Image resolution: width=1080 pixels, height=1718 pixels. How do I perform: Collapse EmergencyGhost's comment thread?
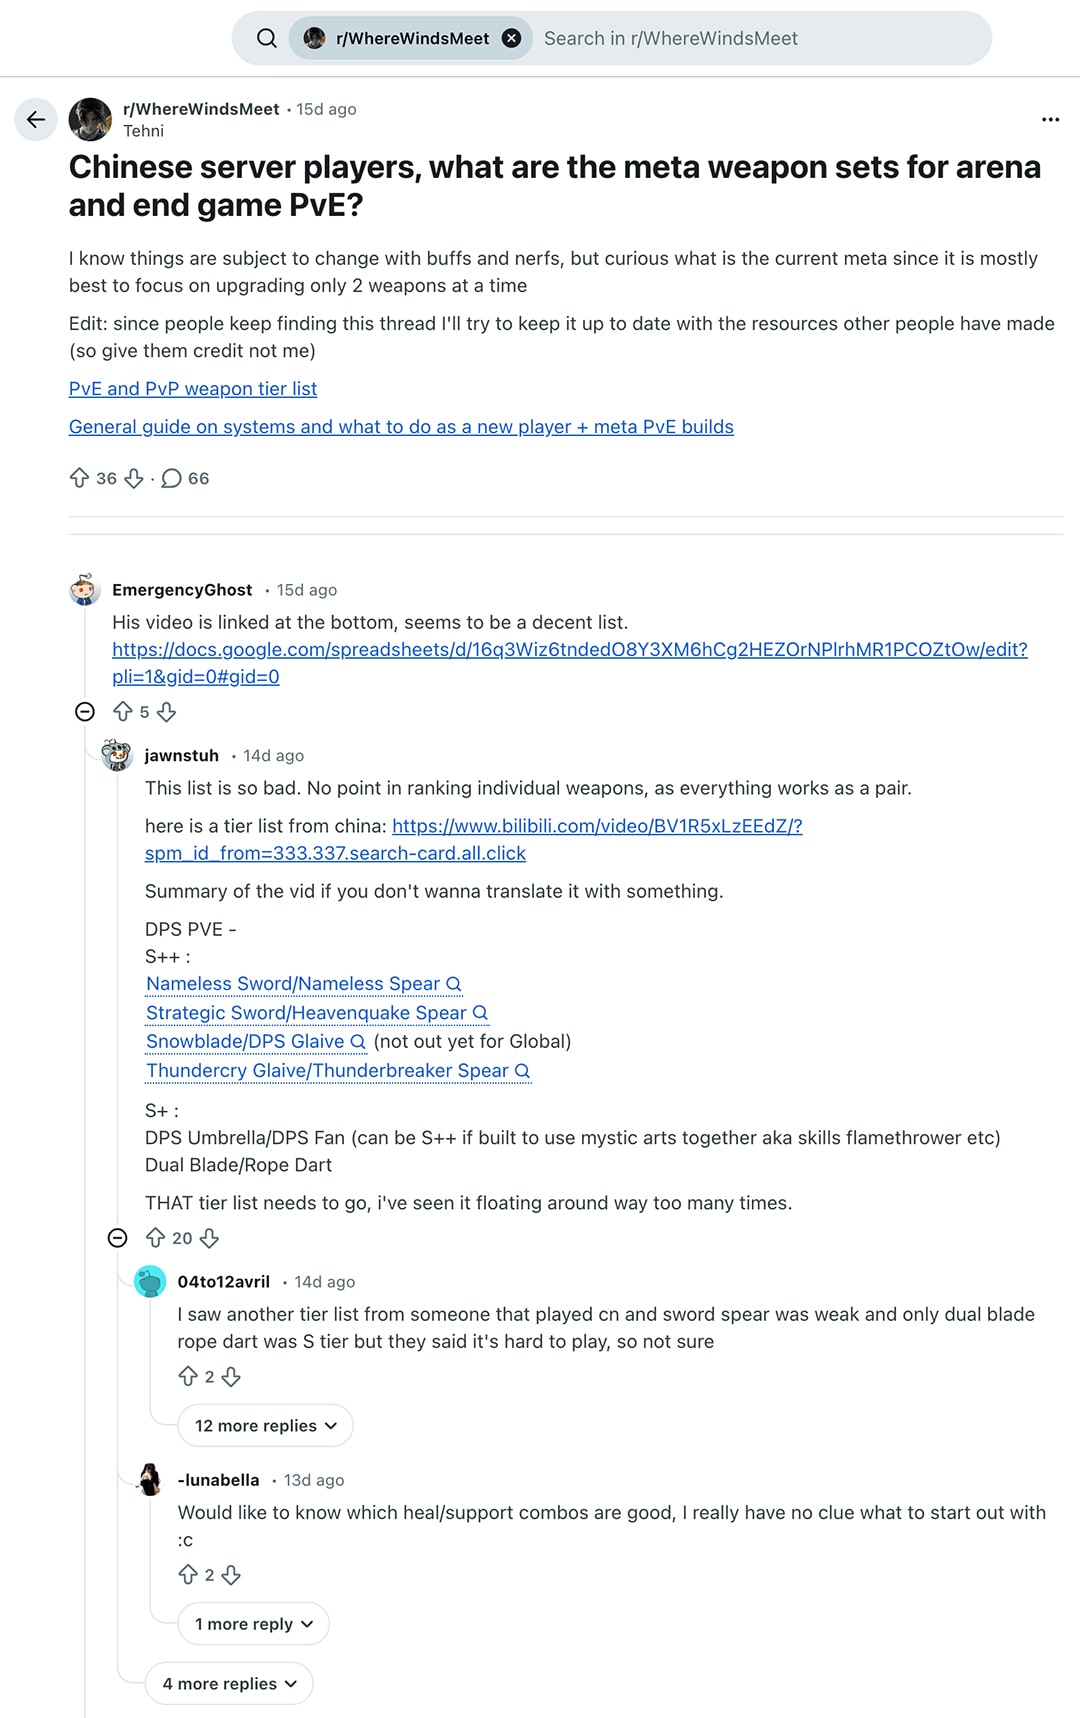(85, 712)
